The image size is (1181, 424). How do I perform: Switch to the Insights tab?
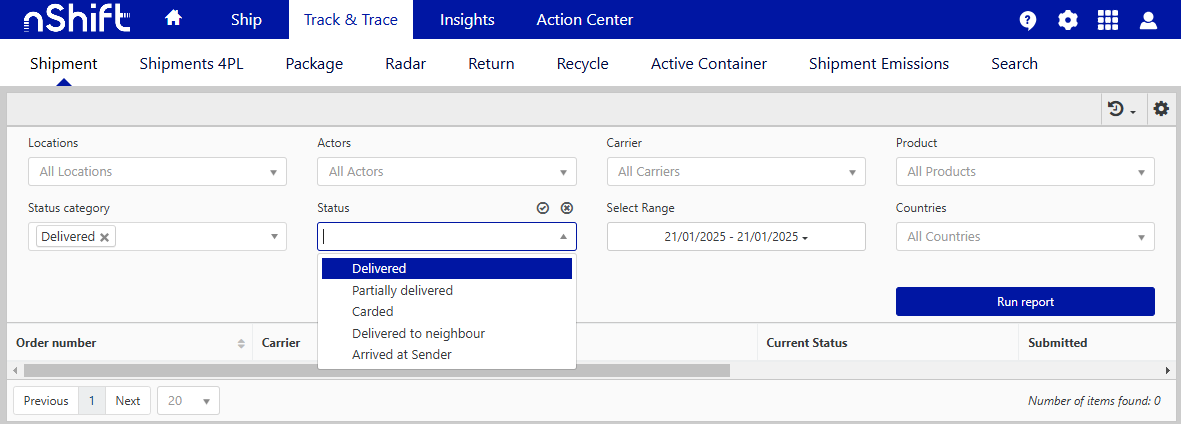[467, 20]
